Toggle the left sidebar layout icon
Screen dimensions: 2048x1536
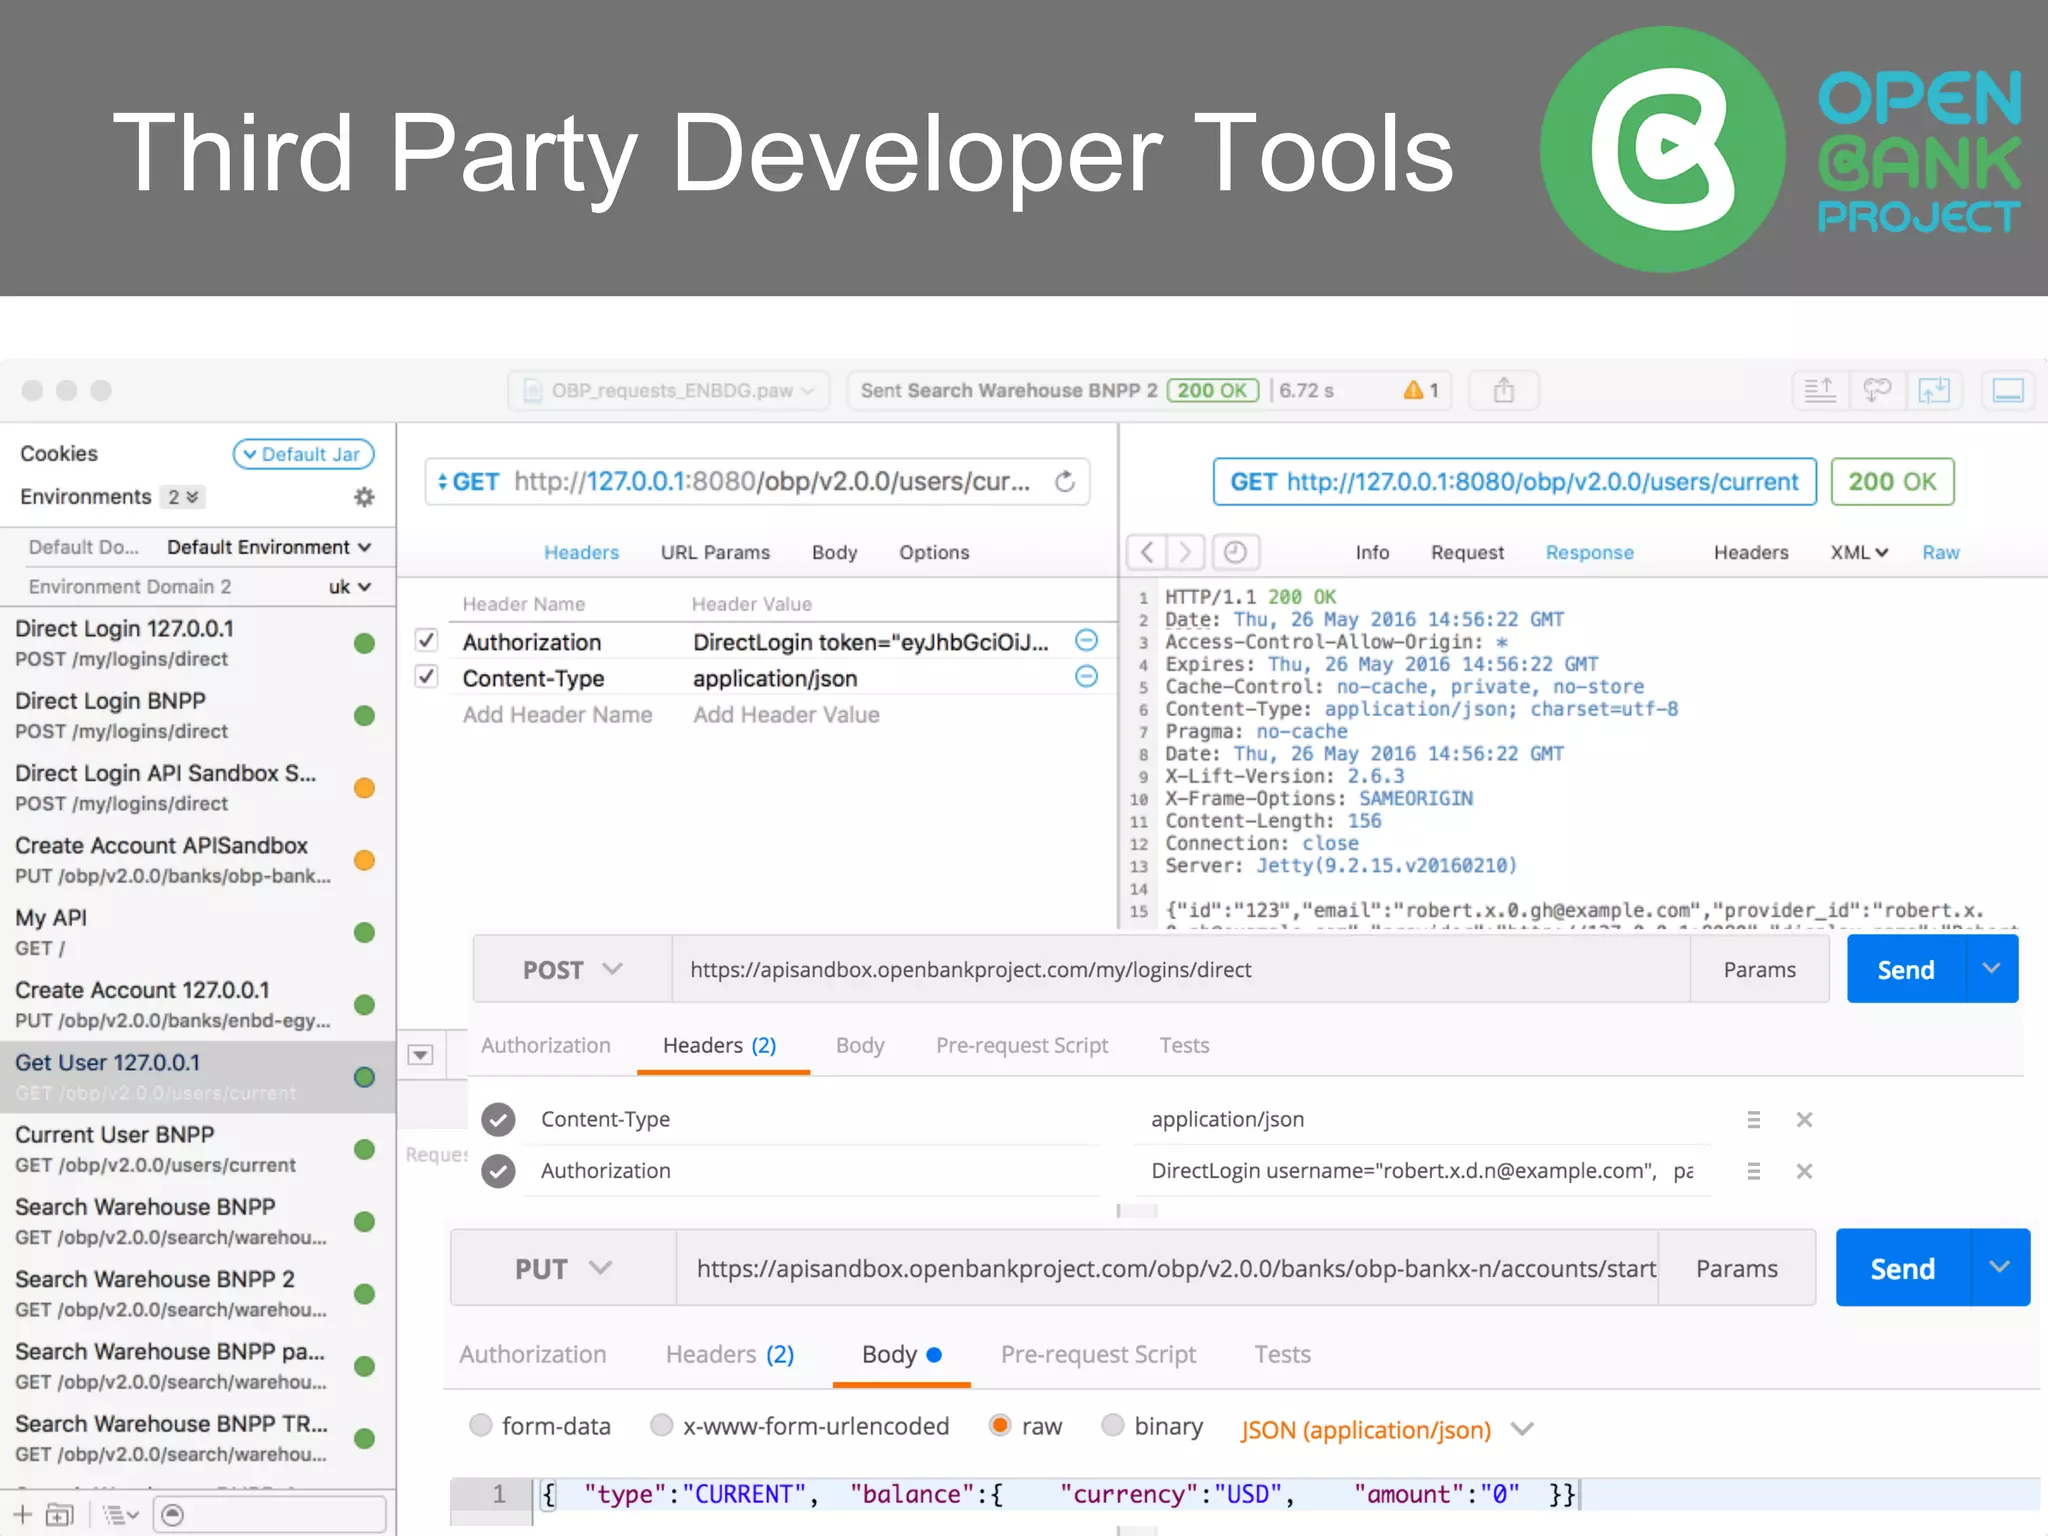coord(1819,390)
